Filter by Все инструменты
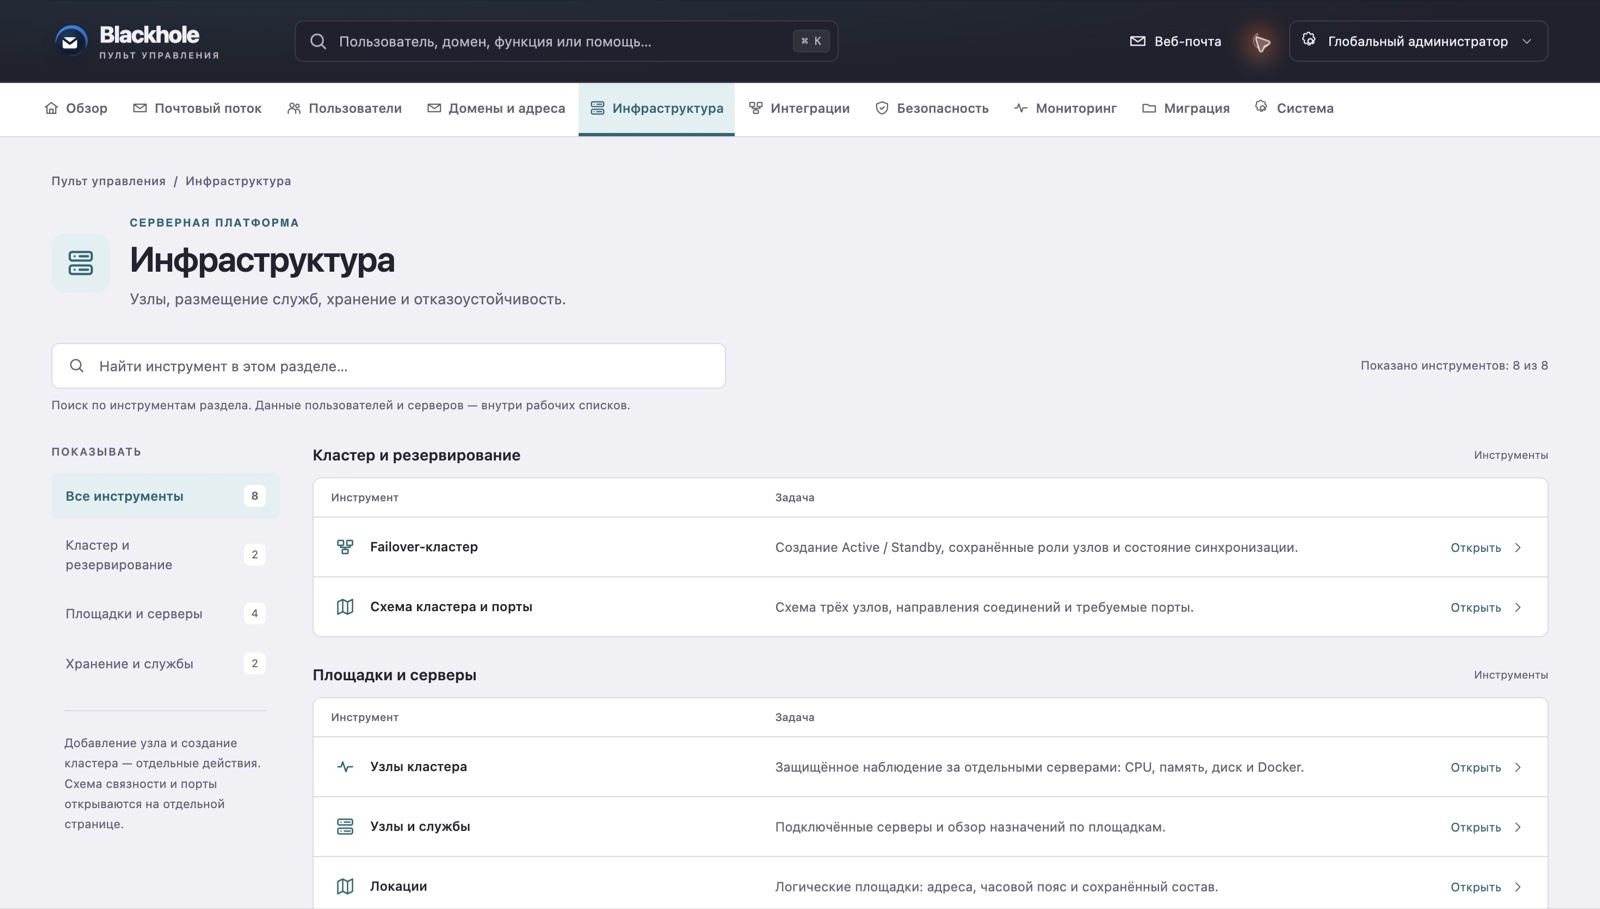1600x909 pixels. (x=165, y=496)
